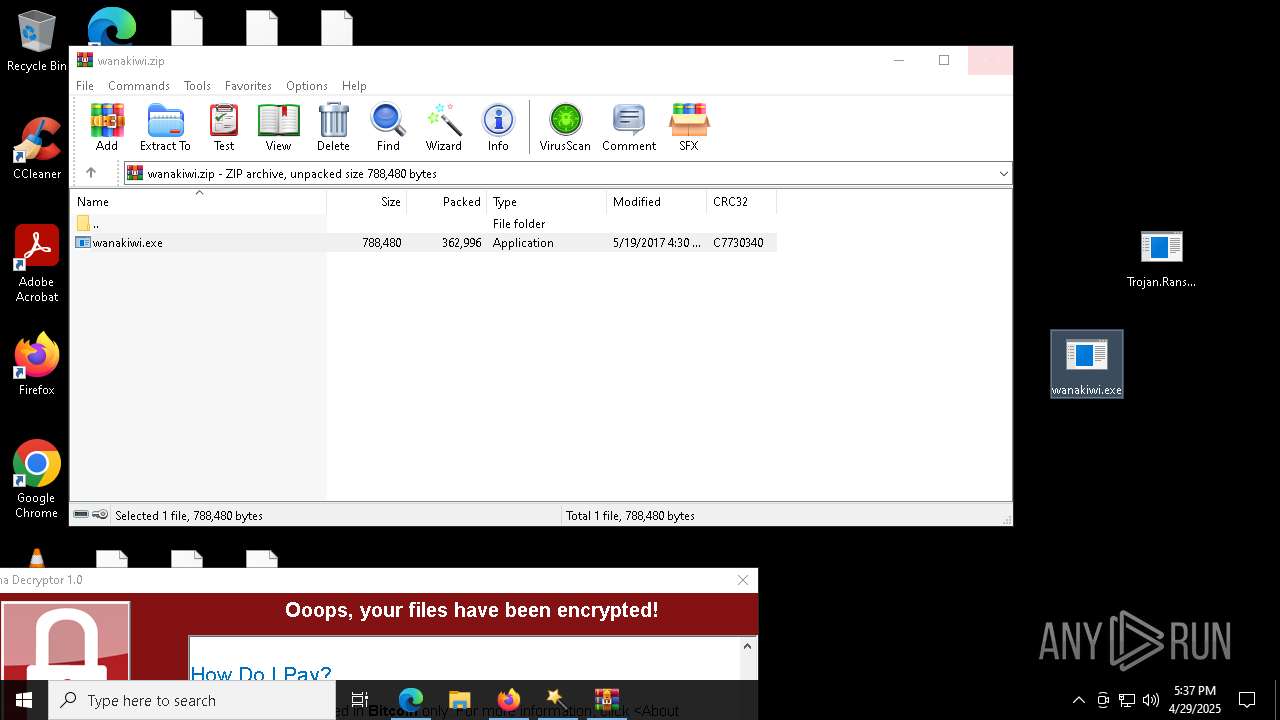The height and width of the screenshot is (720, 1280).
Task: Open the notification center icon
Action: pos(1247,700)
